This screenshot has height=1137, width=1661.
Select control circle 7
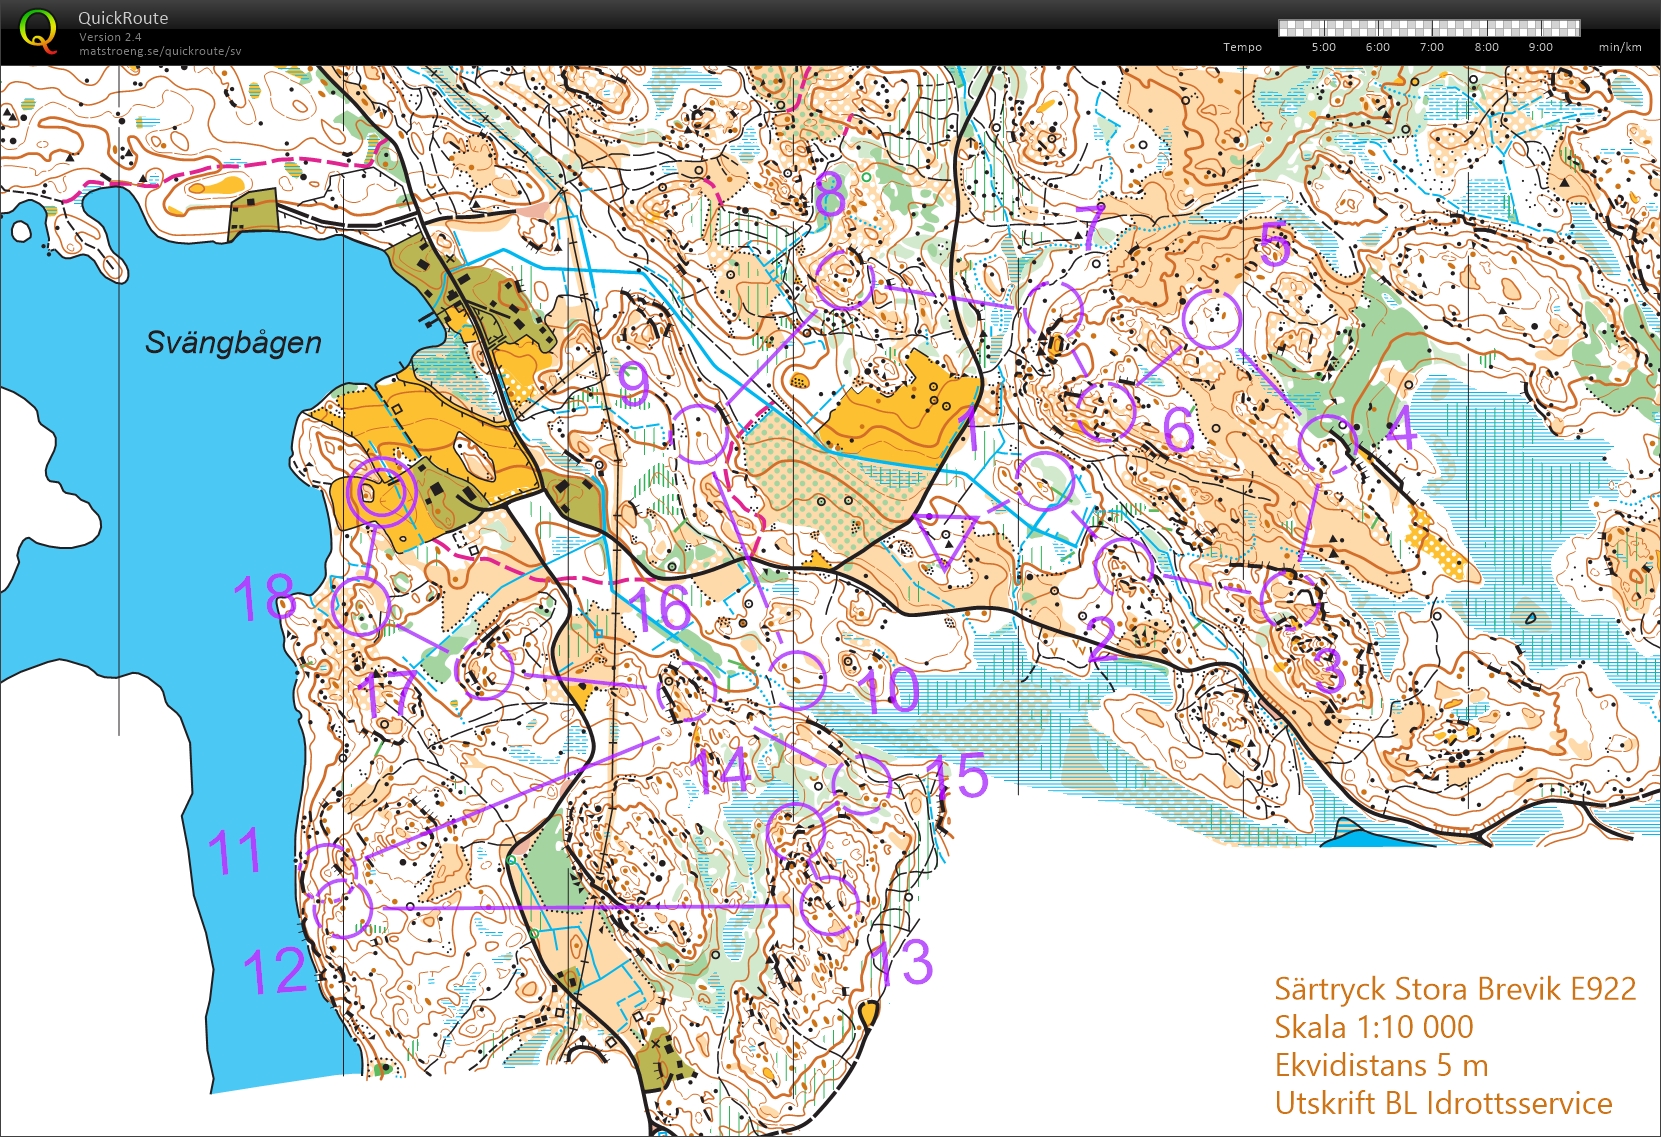[x=1054, y=311]
